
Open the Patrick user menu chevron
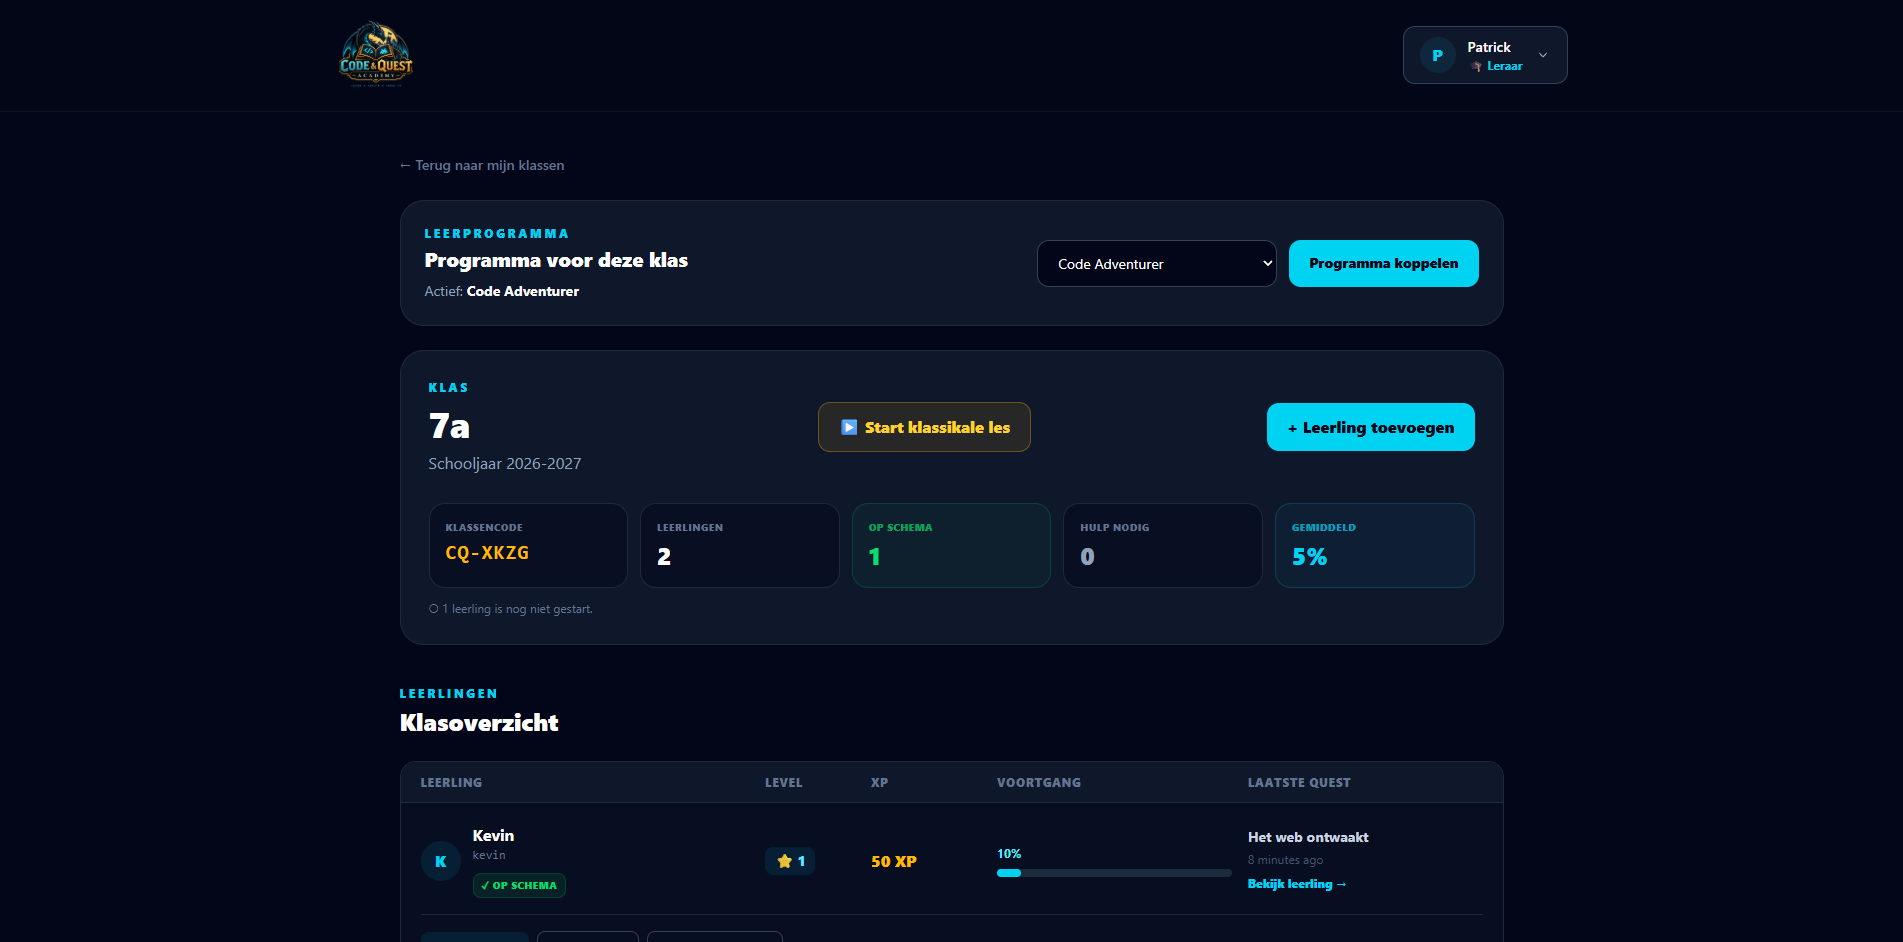[1543, 55]
